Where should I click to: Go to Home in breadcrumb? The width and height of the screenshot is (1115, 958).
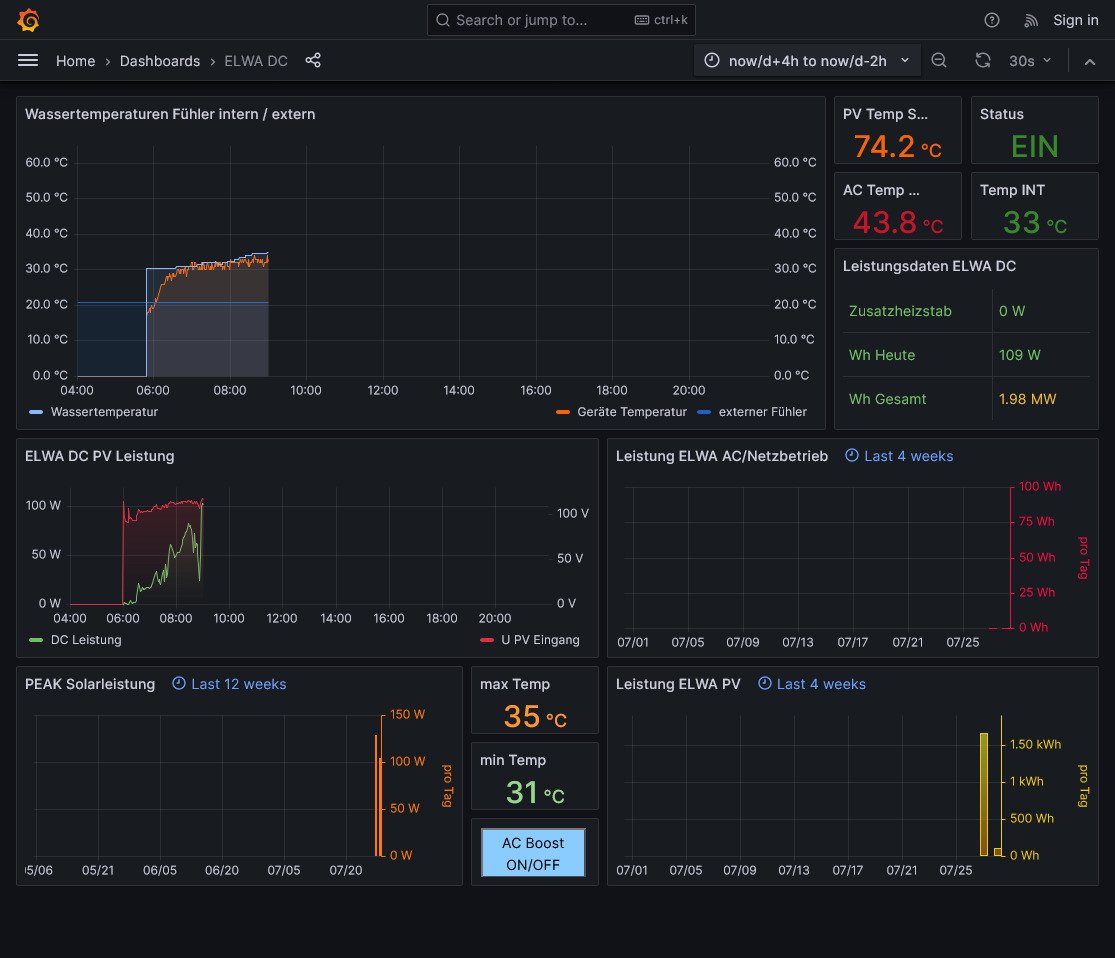(x=75, y=61)
